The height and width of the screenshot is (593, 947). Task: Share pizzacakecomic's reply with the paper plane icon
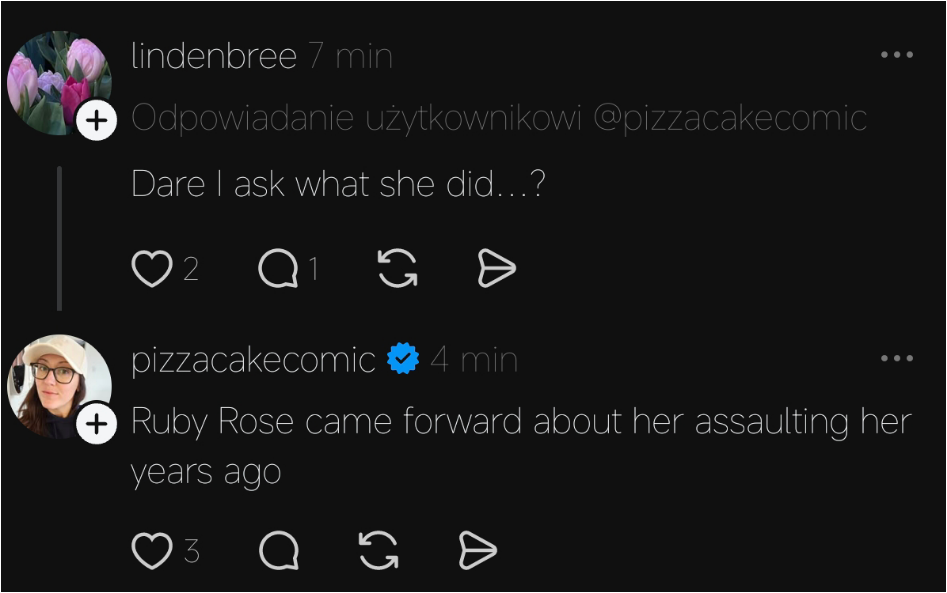click(x=478, y=551)
